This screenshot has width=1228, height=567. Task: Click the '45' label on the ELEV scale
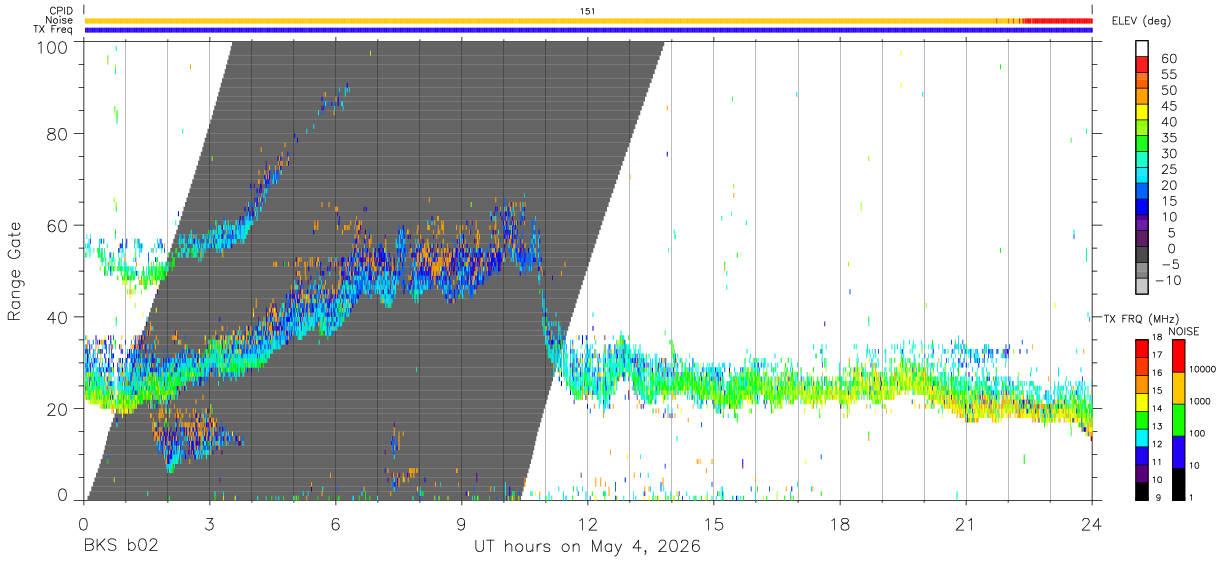1168,107
